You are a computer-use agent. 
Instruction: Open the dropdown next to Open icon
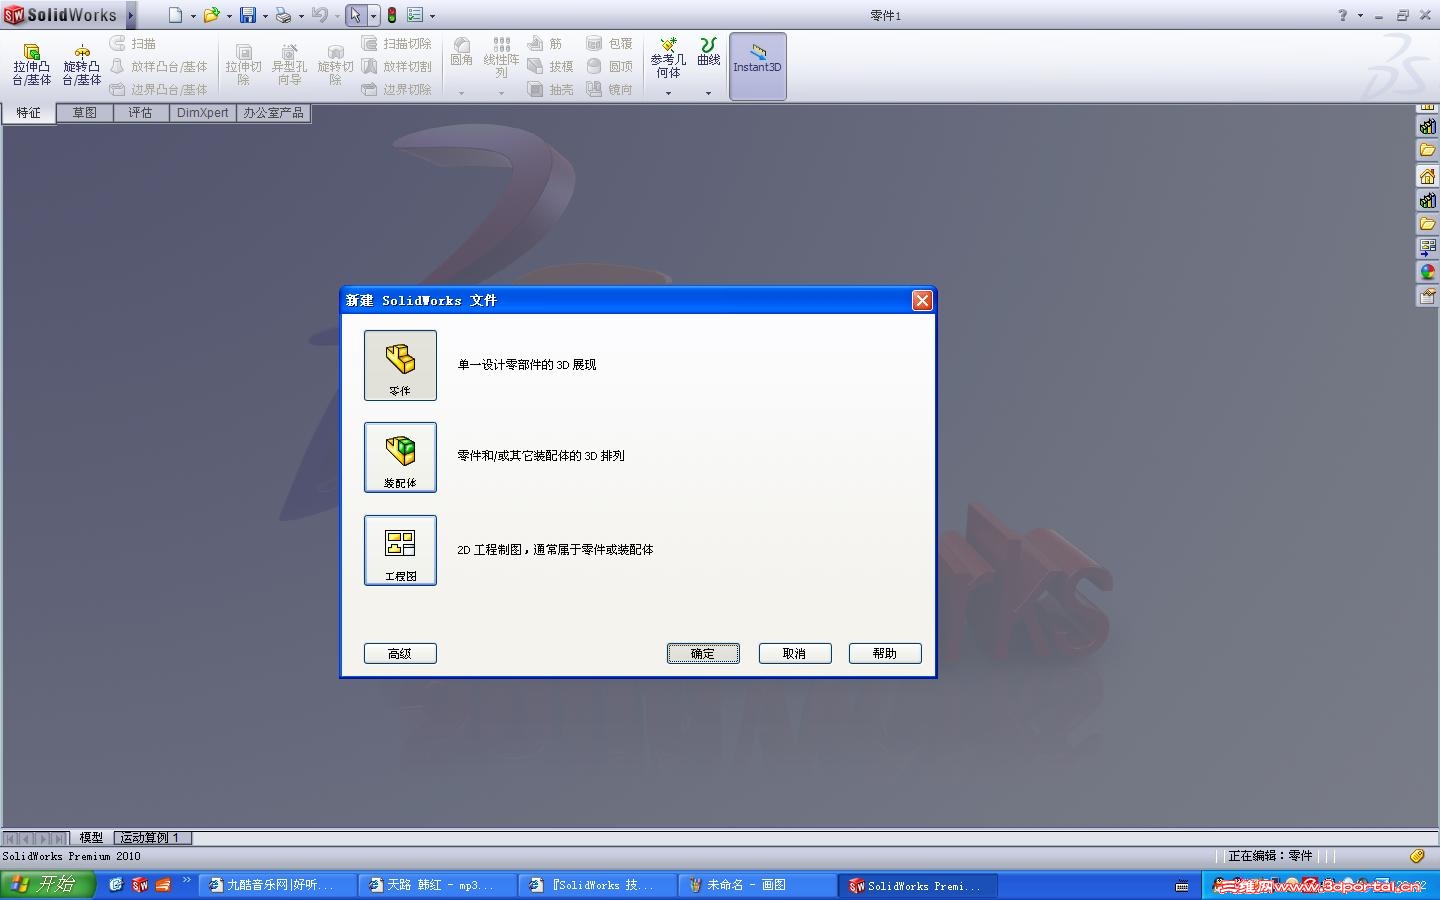point(229,16)
